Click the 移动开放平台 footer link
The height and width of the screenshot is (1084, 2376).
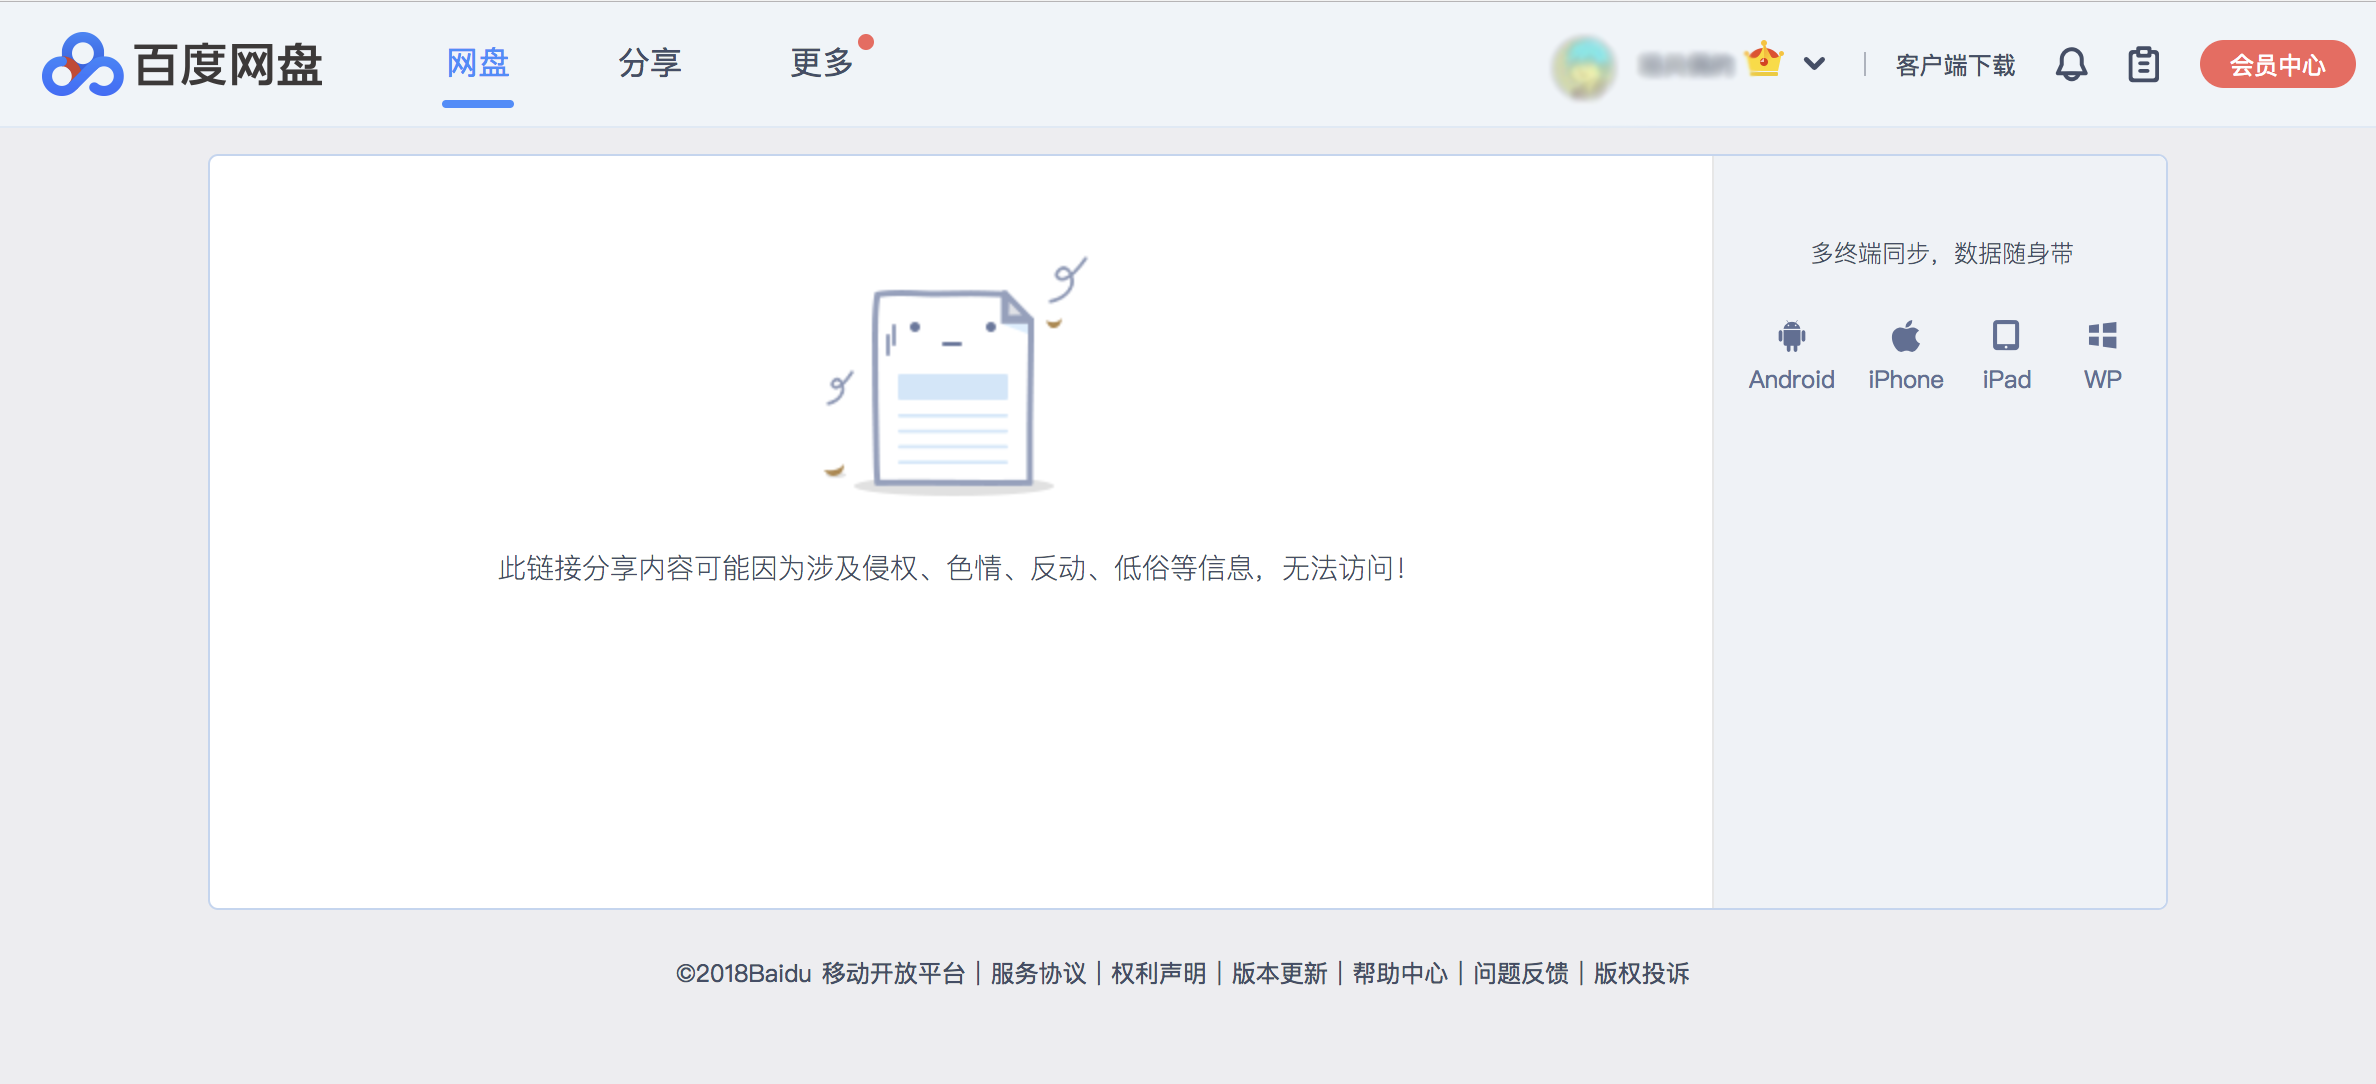point(893,973)
